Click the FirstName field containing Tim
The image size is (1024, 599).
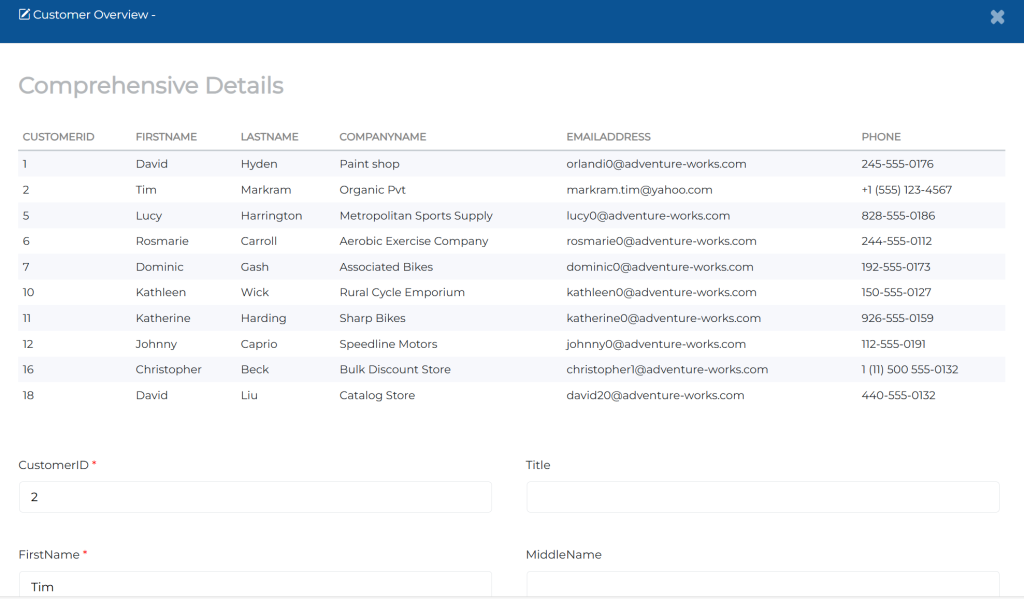tap(255, 584)
